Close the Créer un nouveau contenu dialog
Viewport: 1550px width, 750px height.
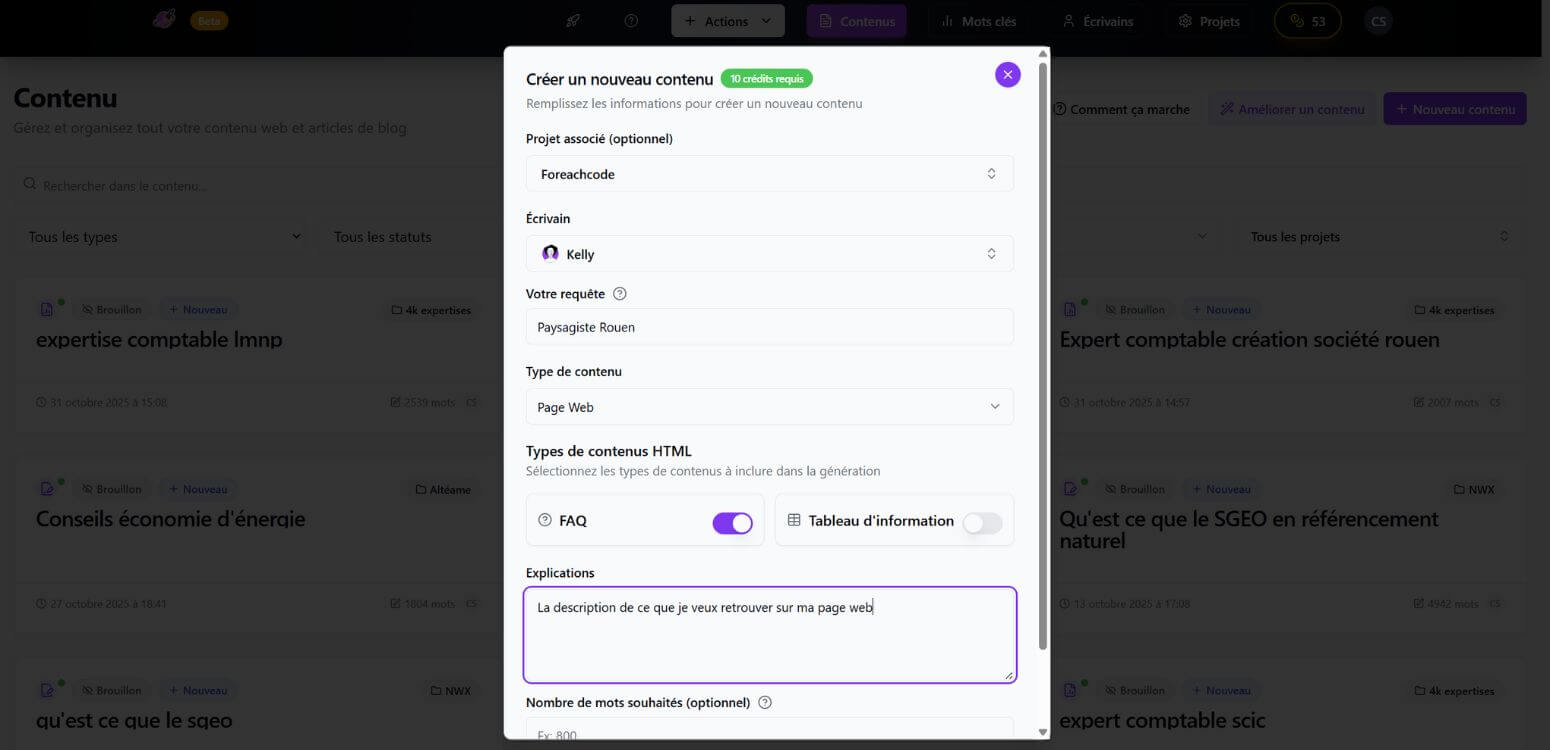click(1007, 74)
